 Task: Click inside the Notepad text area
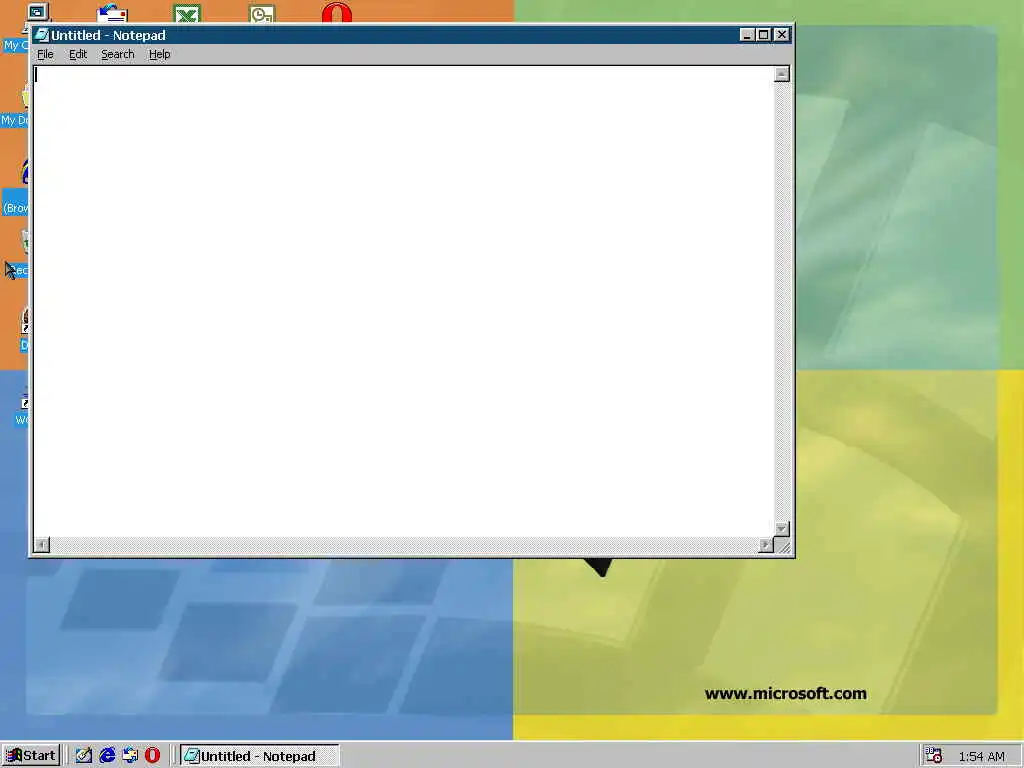[404, 302]
